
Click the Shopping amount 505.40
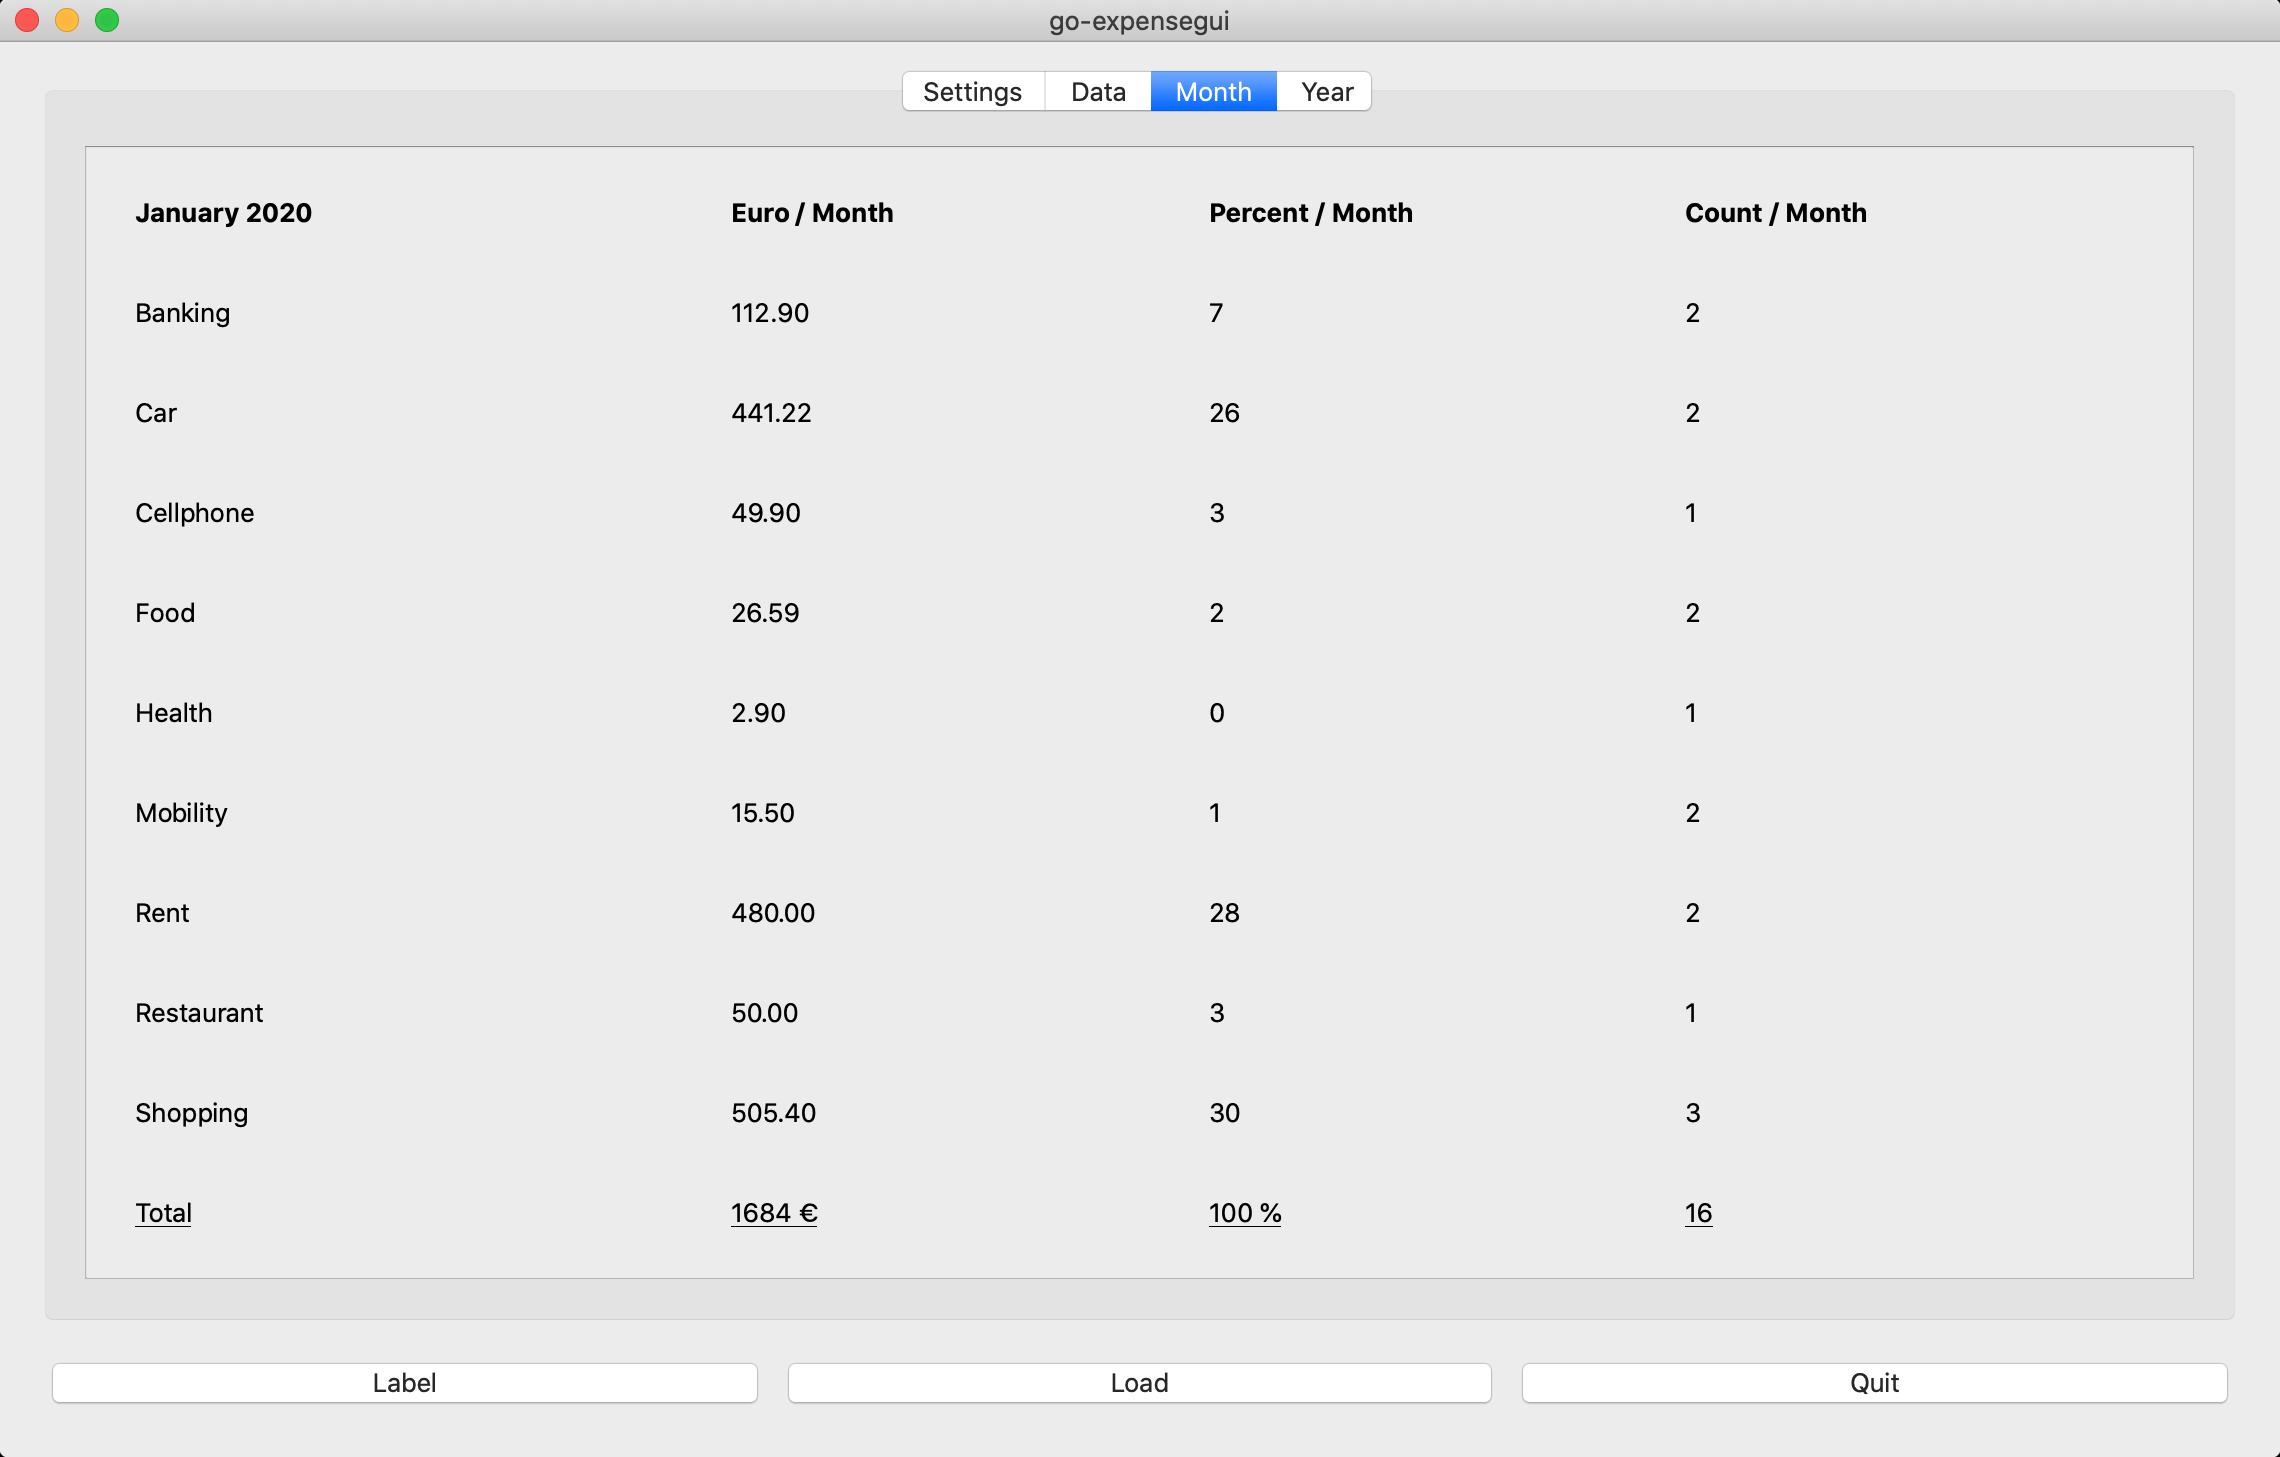pos(773,1113)
